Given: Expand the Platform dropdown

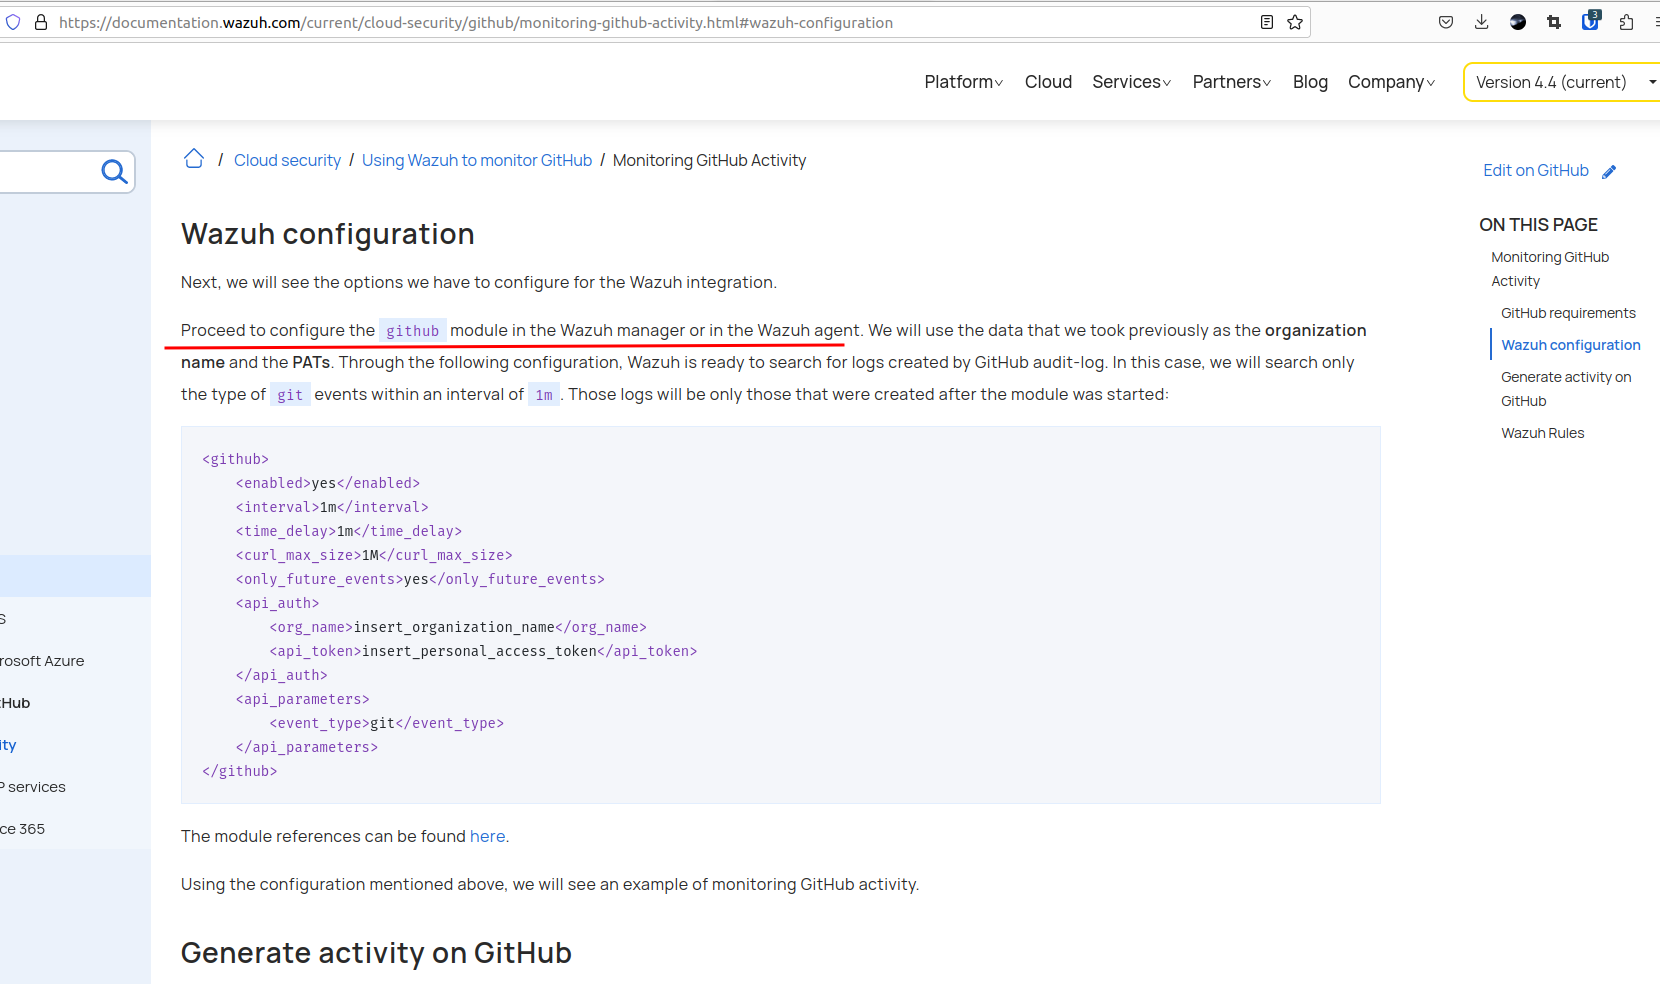Looking at the screenshot, I should [961, 82].
